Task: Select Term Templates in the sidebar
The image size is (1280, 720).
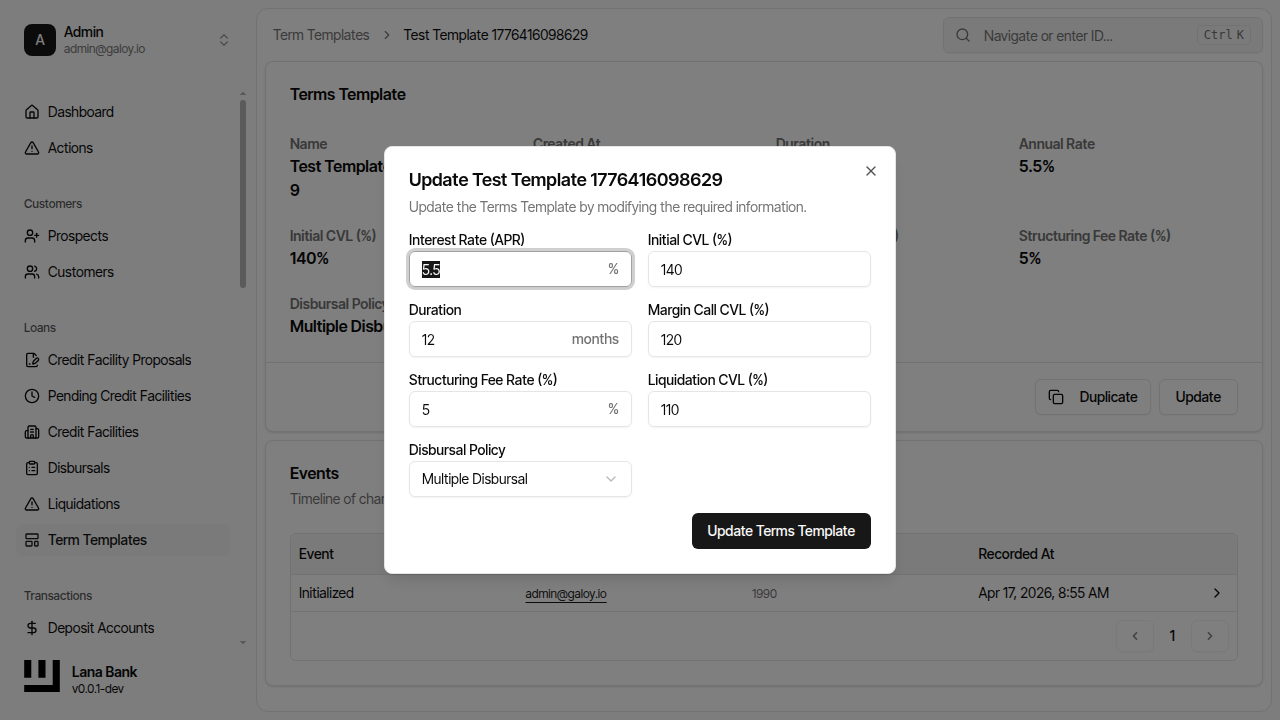Action: click(97, 539)
